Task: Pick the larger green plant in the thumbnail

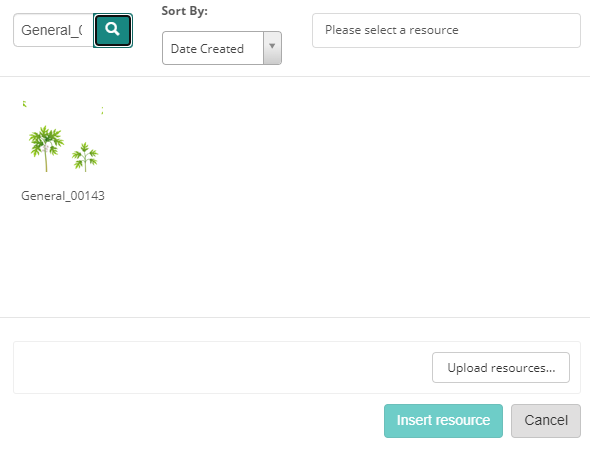Action: tap(46, 148)
